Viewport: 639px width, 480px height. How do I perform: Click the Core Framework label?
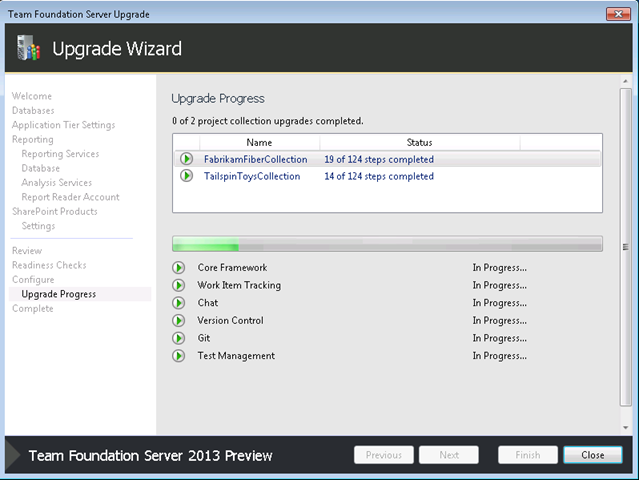(232, 268)
